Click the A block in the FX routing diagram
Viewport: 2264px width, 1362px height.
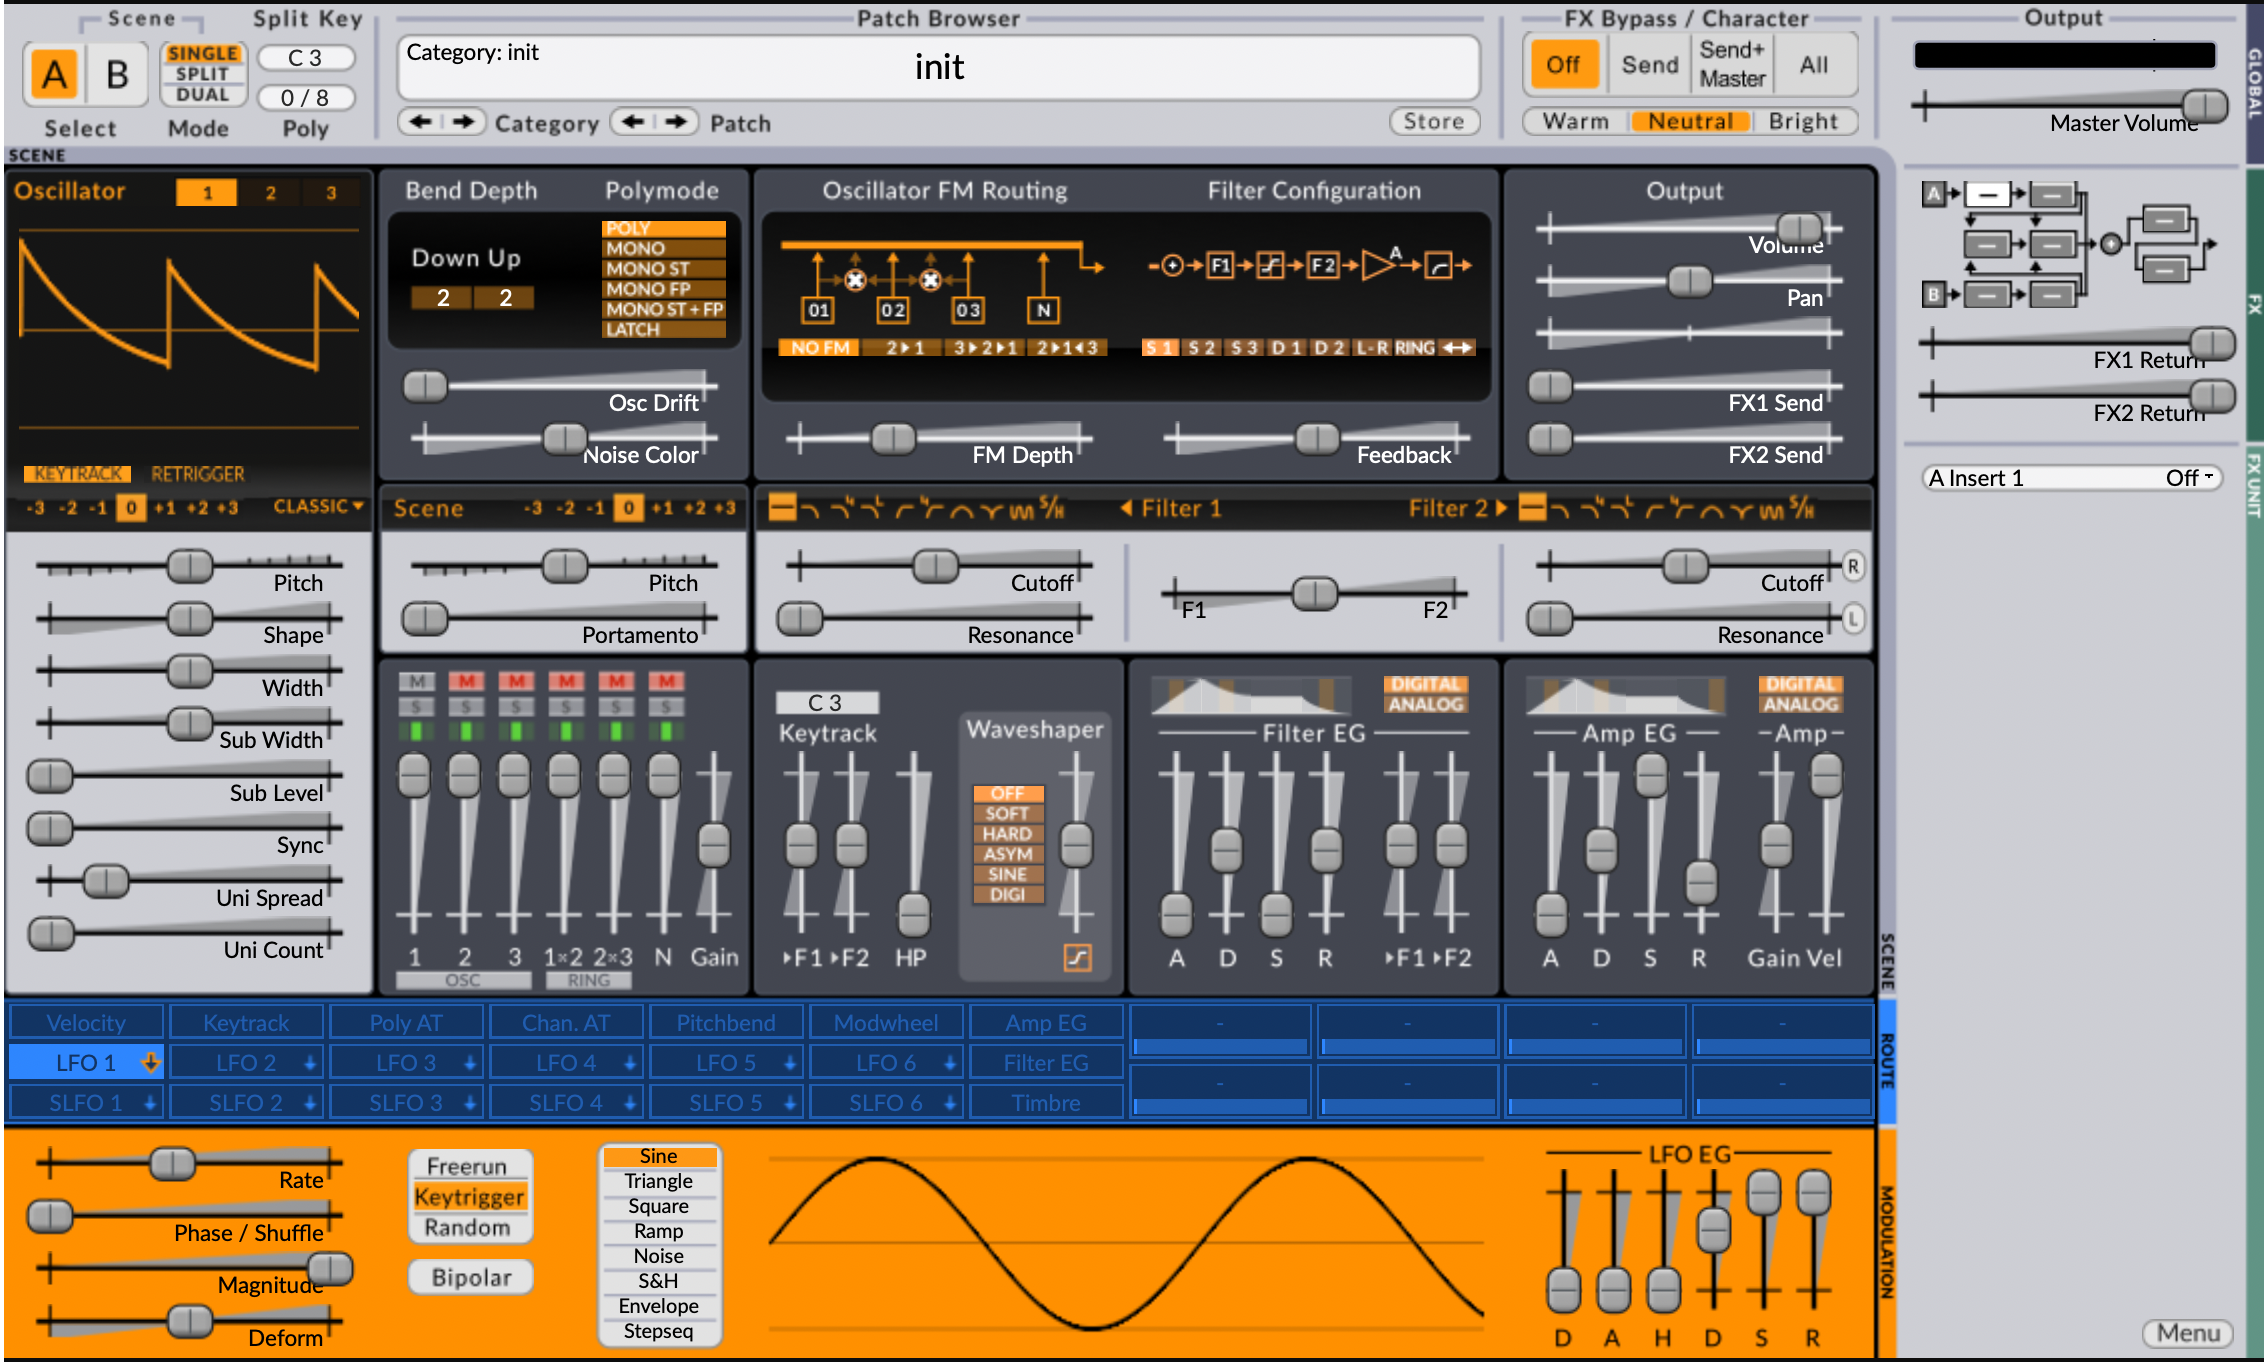click(x=1933, y=194)
